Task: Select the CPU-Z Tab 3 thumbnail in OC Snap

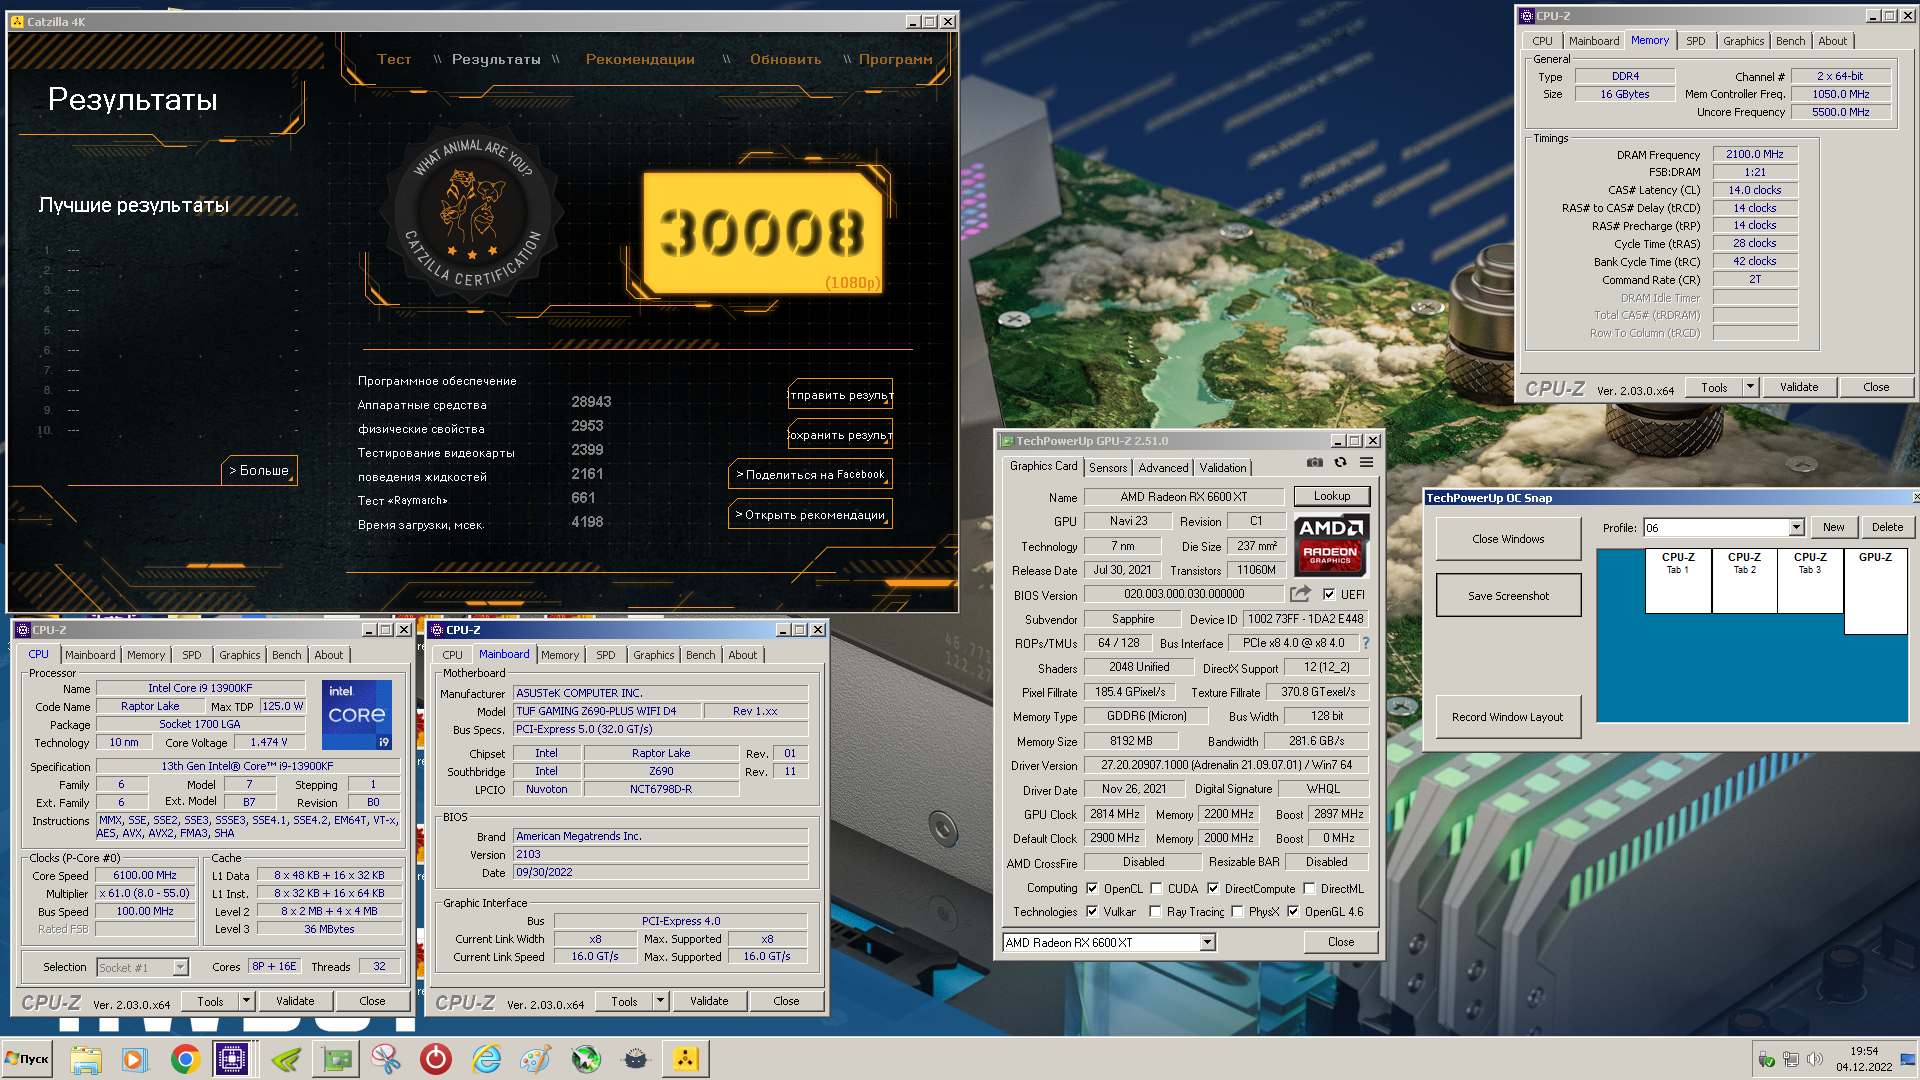Action: pyautogui.click(x=1810, y=580)
